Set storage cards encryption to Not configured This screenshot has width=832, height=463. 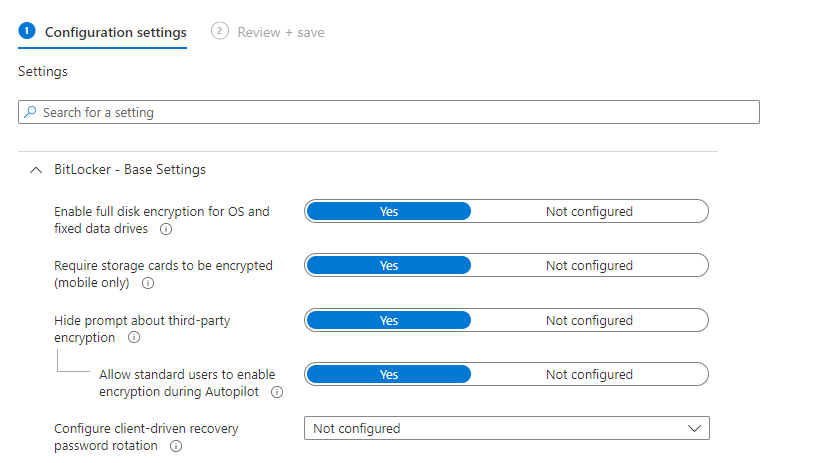[589, 266]
